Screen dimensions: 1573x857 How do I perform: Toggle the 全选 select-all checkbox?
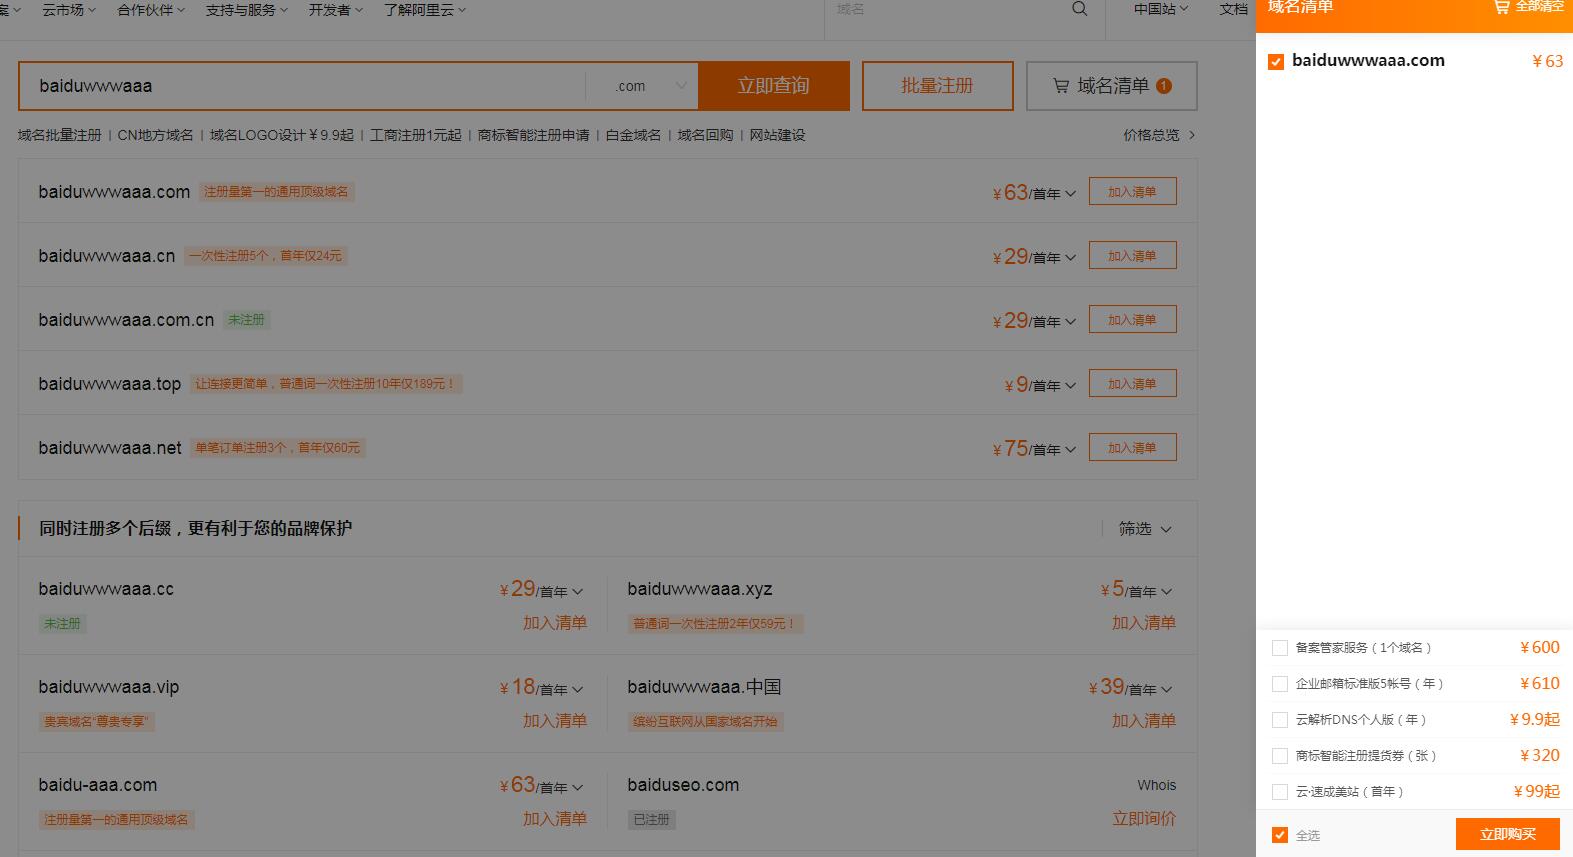click(1280, 835)
